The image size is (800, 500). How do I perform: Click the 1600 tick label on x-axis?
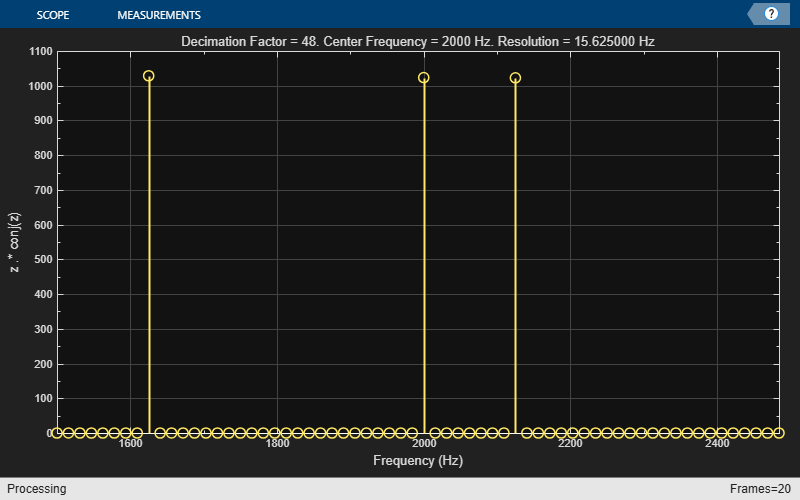click(130, 444)
